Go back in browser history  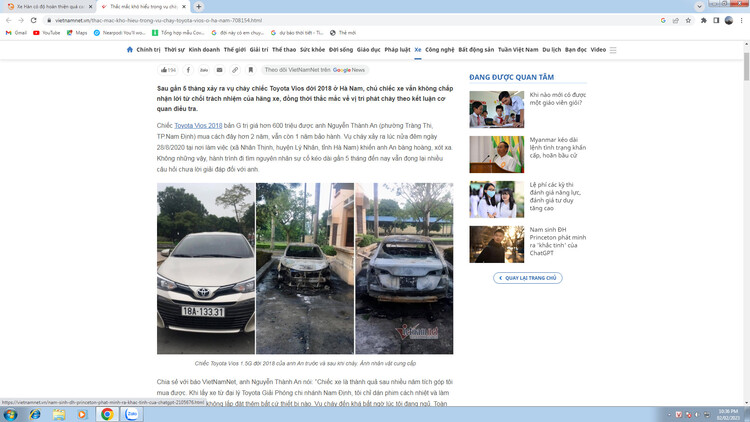tap(8, 20)
